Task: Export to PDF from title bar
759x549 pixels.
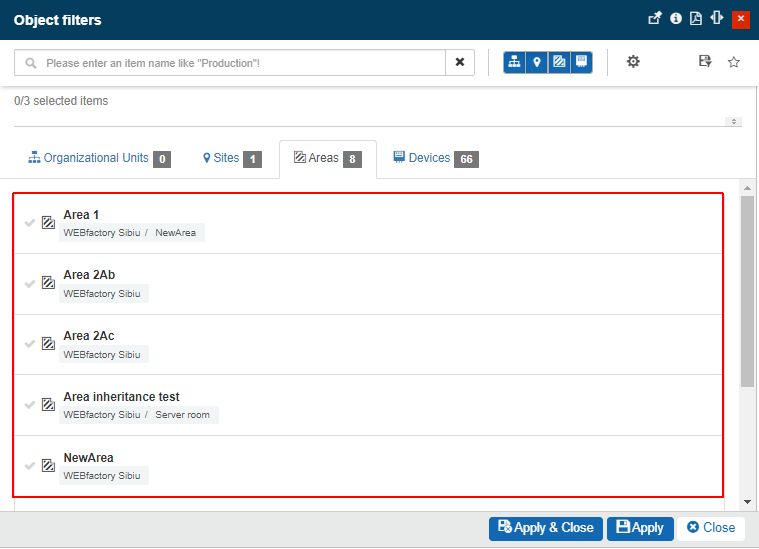Action: [696, 18]
